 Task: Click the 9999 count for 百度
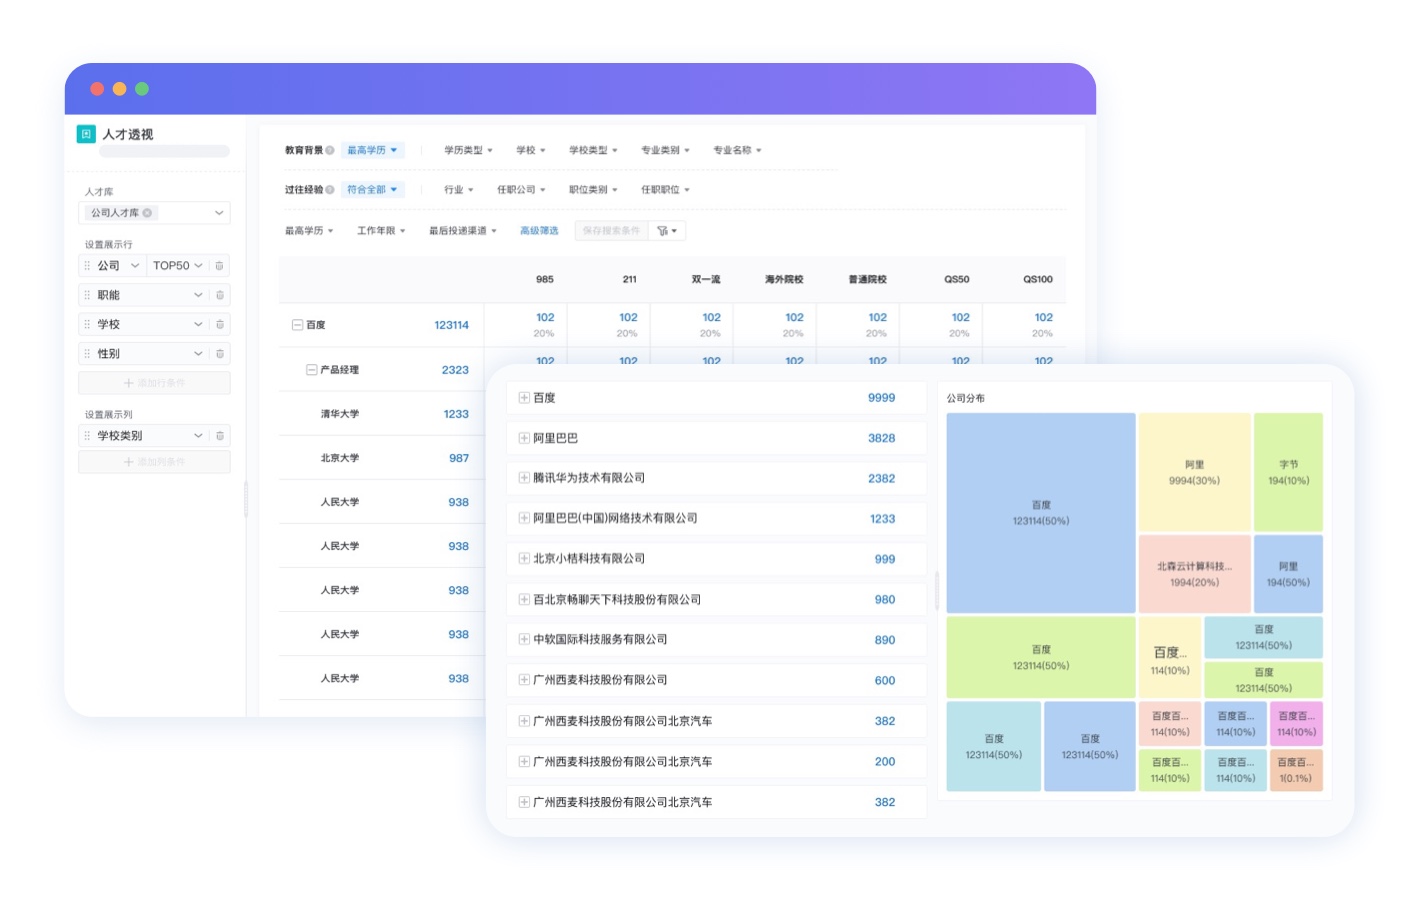[881, 398]
